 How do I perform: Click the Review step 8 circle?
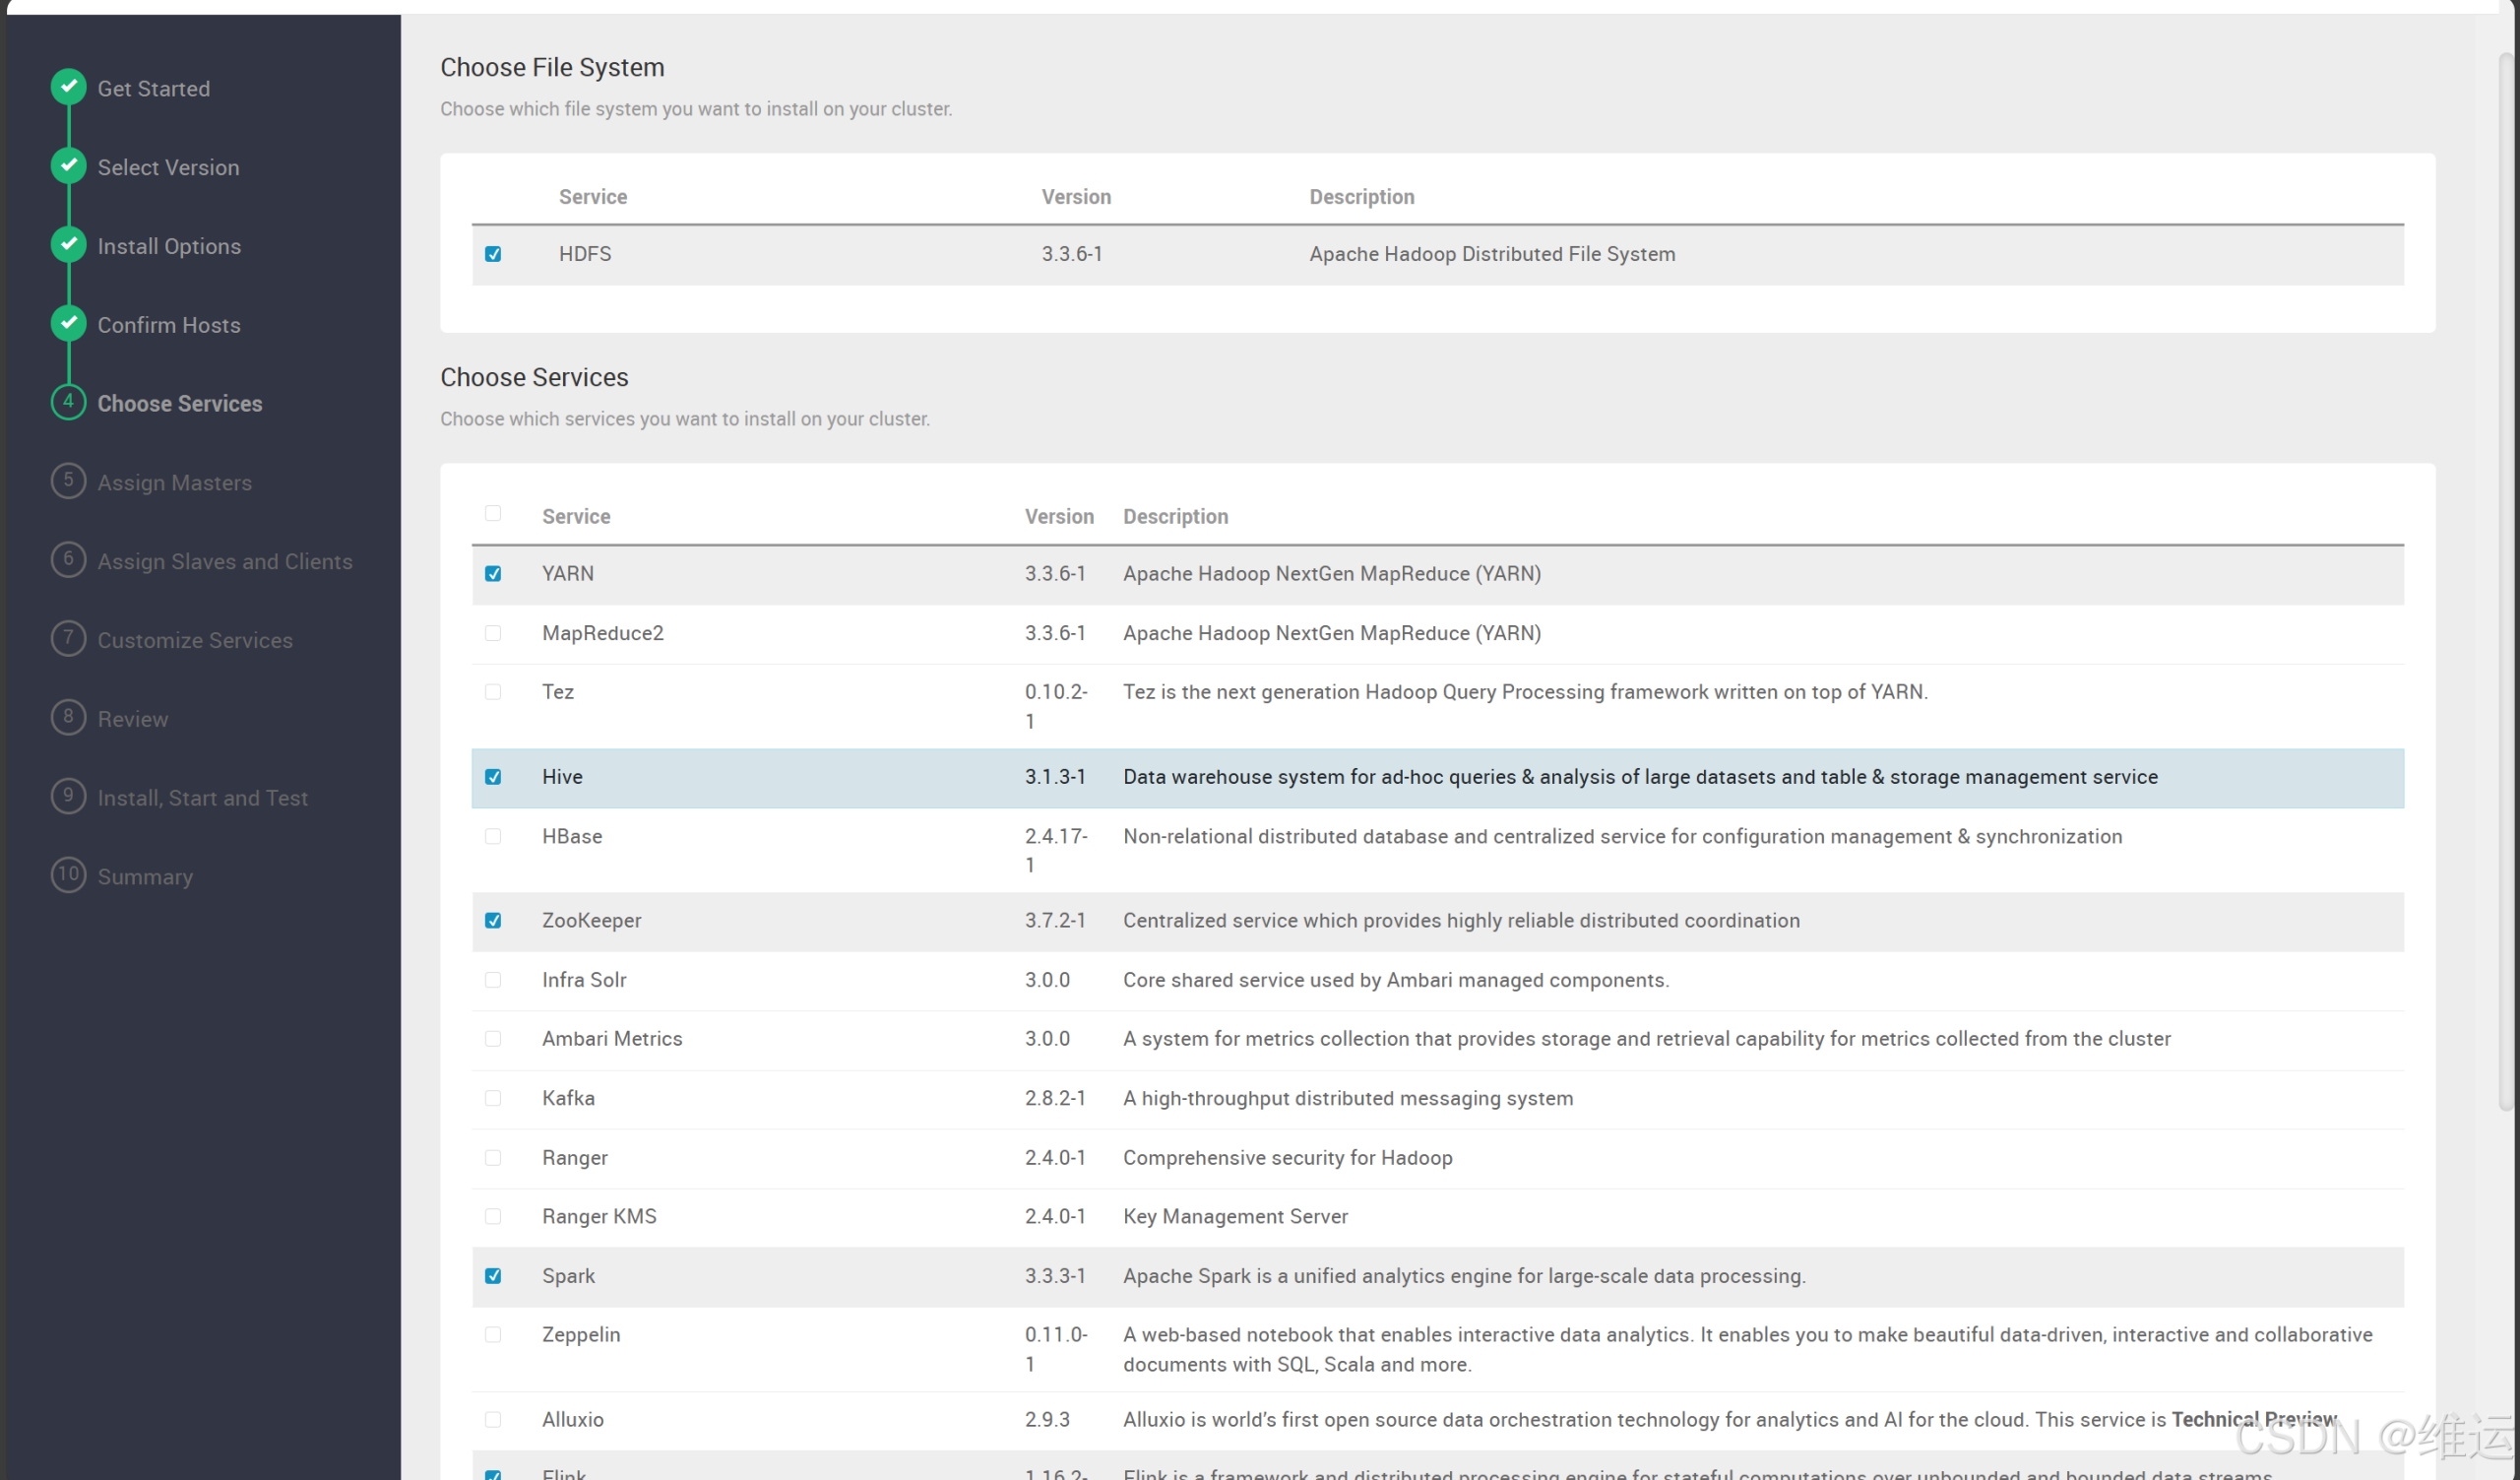67,717
